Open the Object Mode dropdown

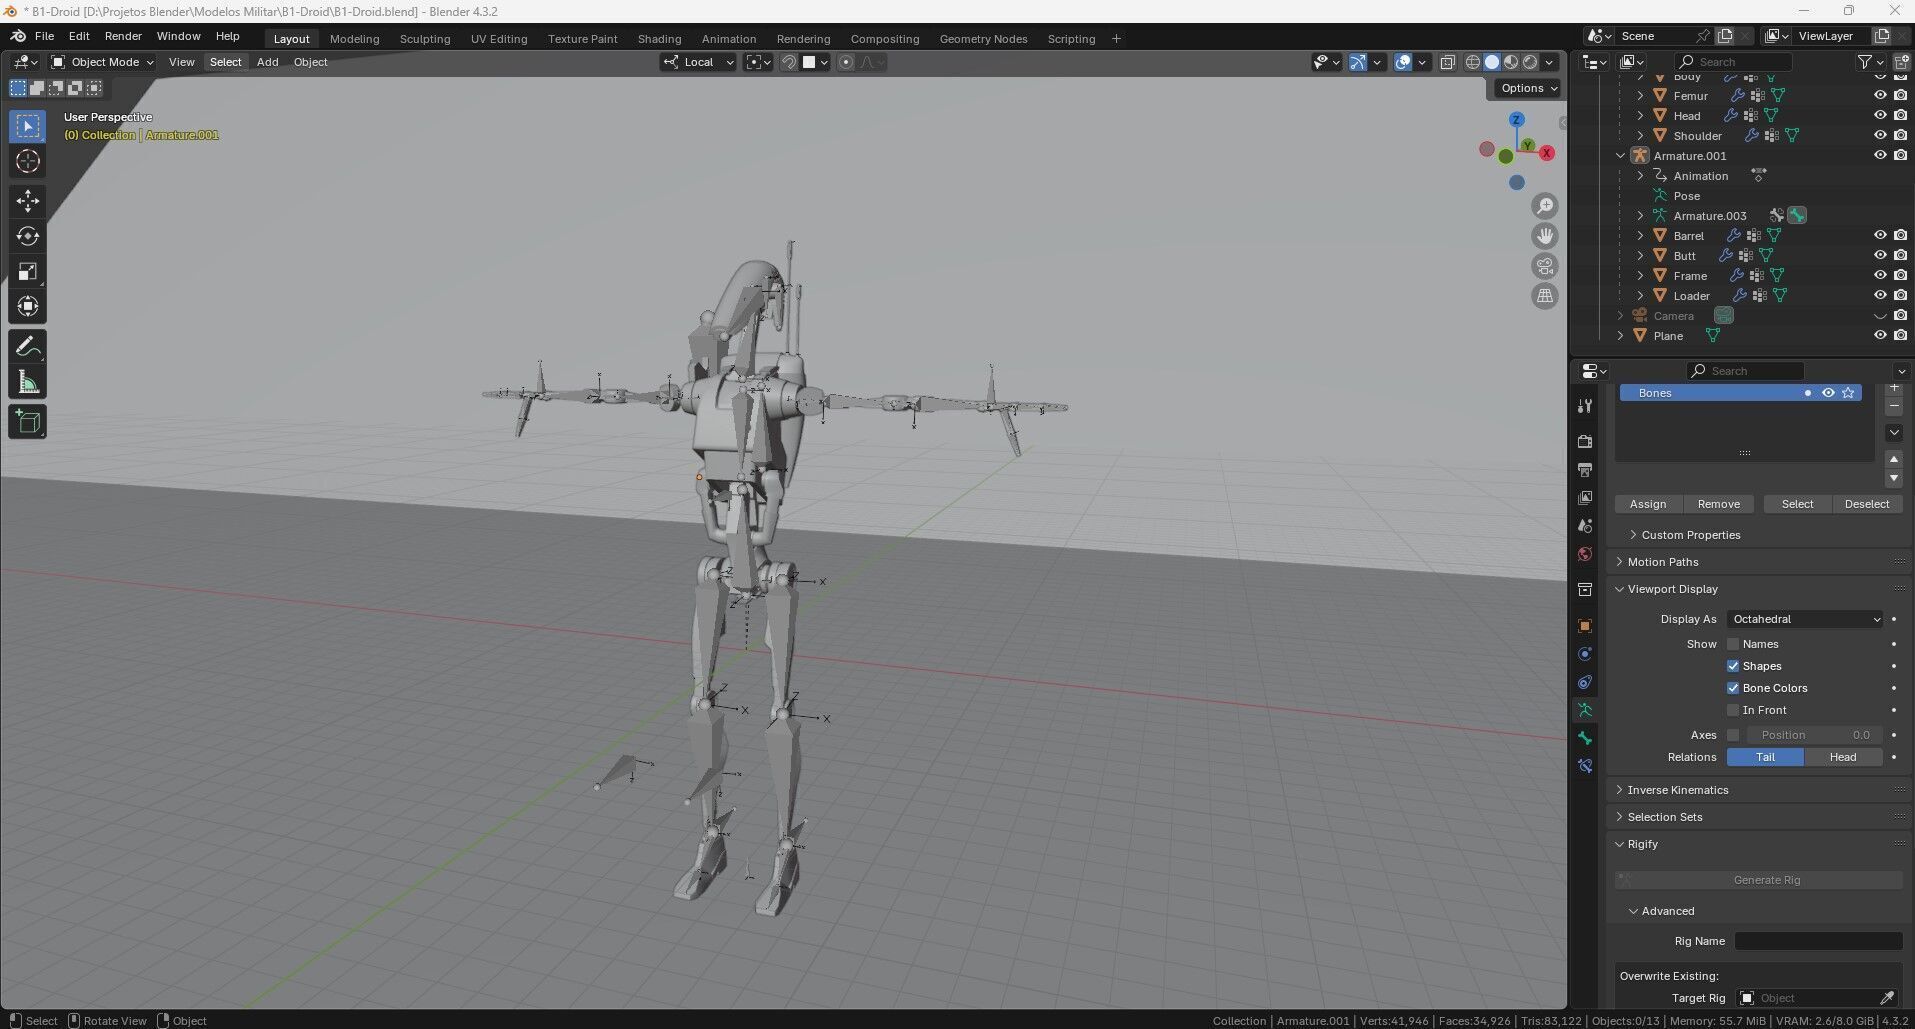pos(103,62)
